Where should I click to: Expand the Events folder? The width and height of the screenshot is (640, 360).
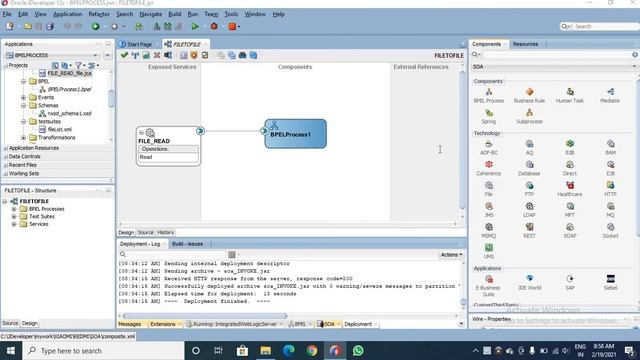24,98
